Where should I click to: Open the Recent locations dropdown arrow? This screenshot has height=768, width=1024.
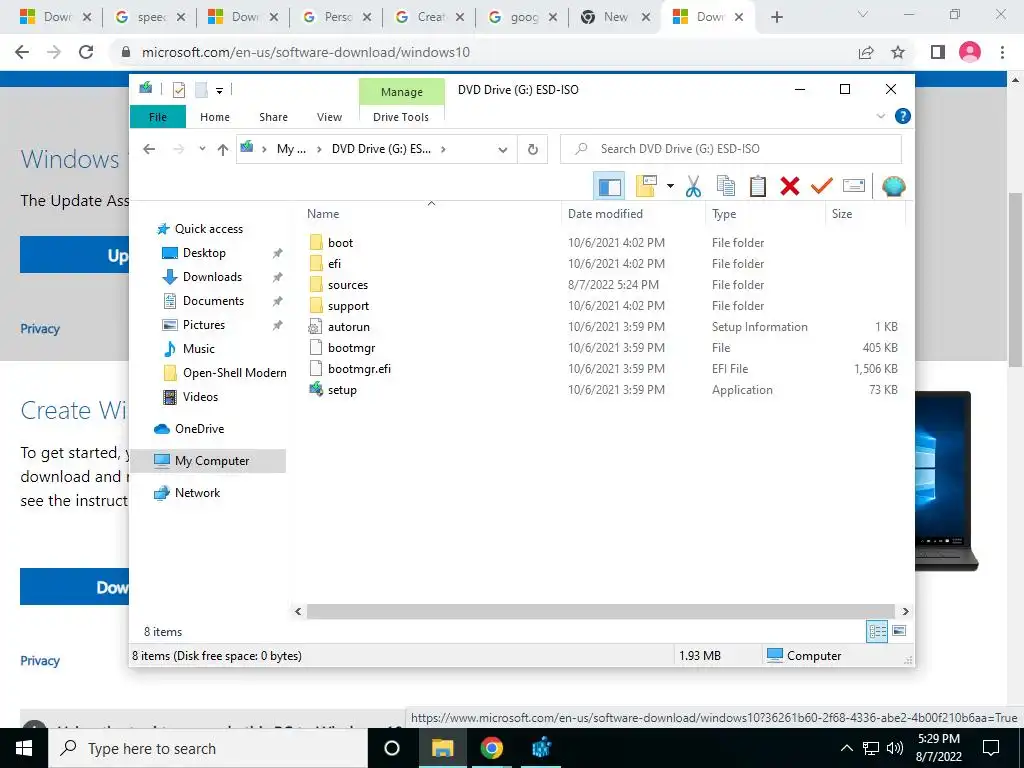point(202,149)
